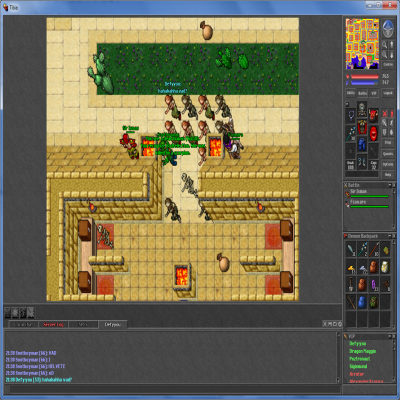Viewport: 400px width, 400px height.
Task: Open the Defyyoo chat tab
Action: tap(113, 324)
